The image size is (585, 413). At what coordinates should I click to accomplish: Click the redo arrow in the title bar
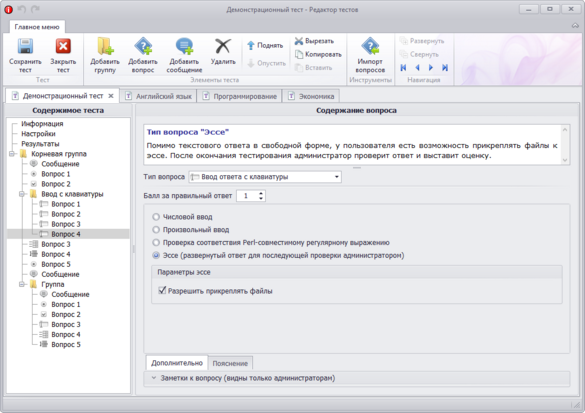[x=35, y=9]
